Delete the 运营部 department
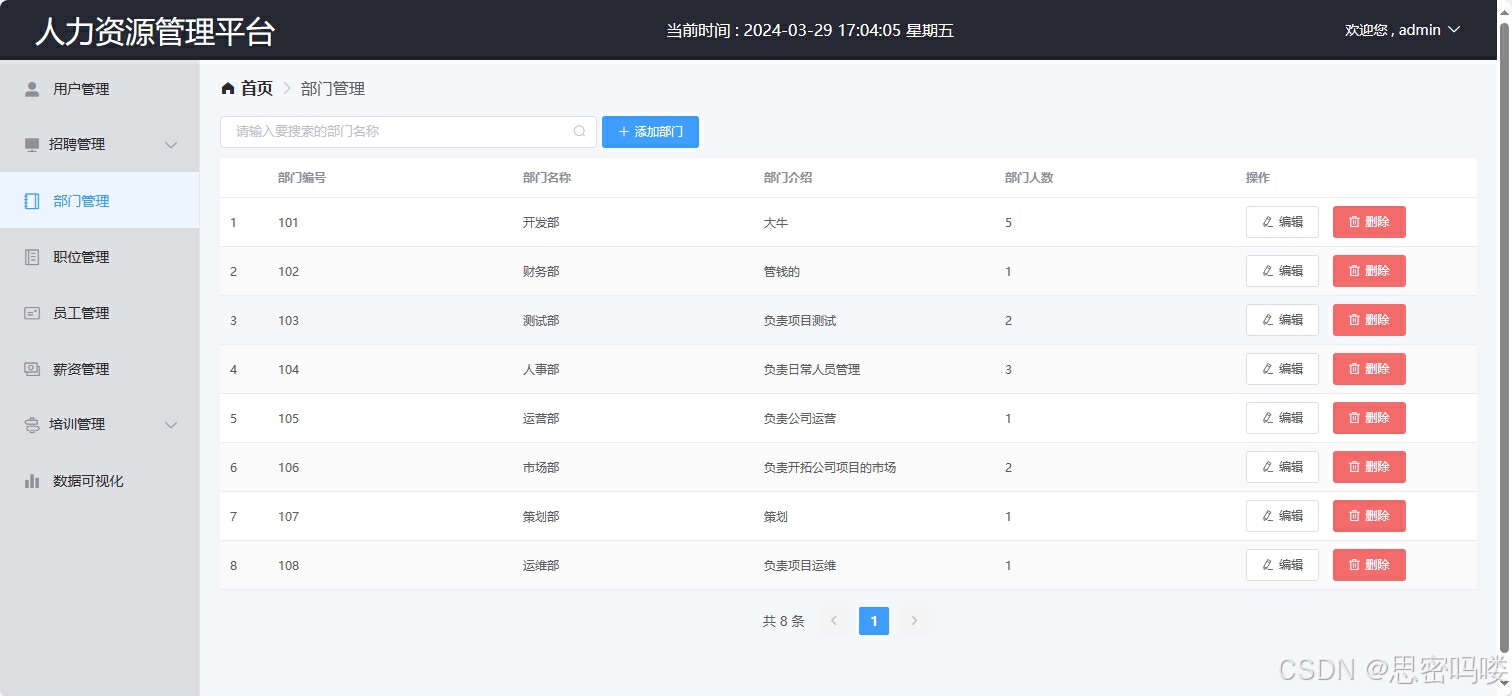 coord(1369,418)
